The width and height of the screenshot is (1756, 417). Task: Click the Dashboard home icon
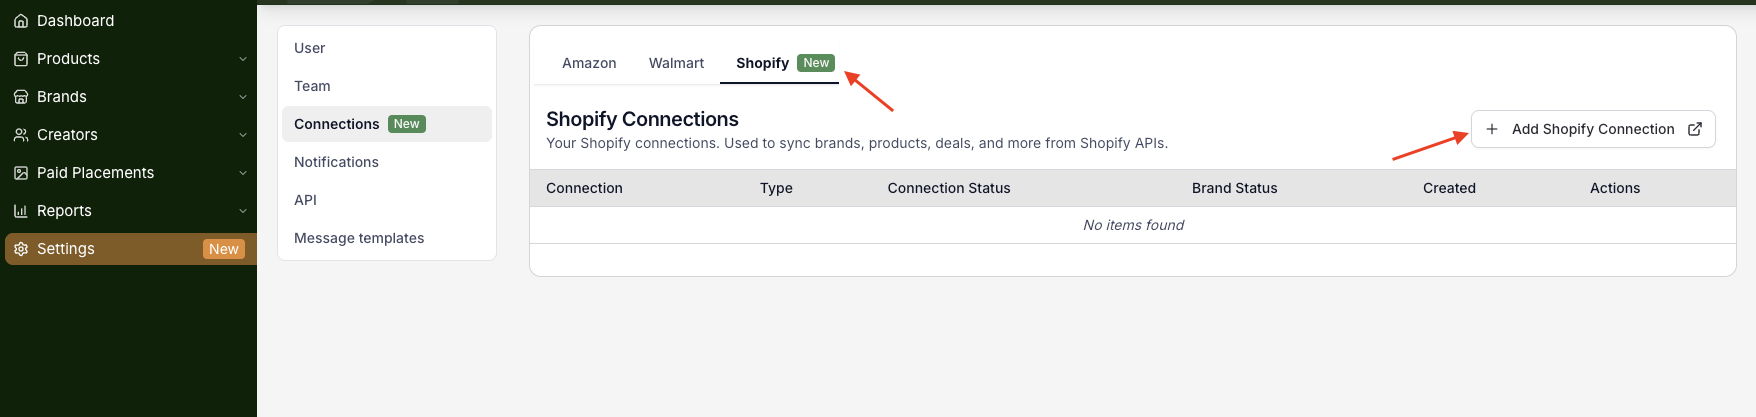20,21
